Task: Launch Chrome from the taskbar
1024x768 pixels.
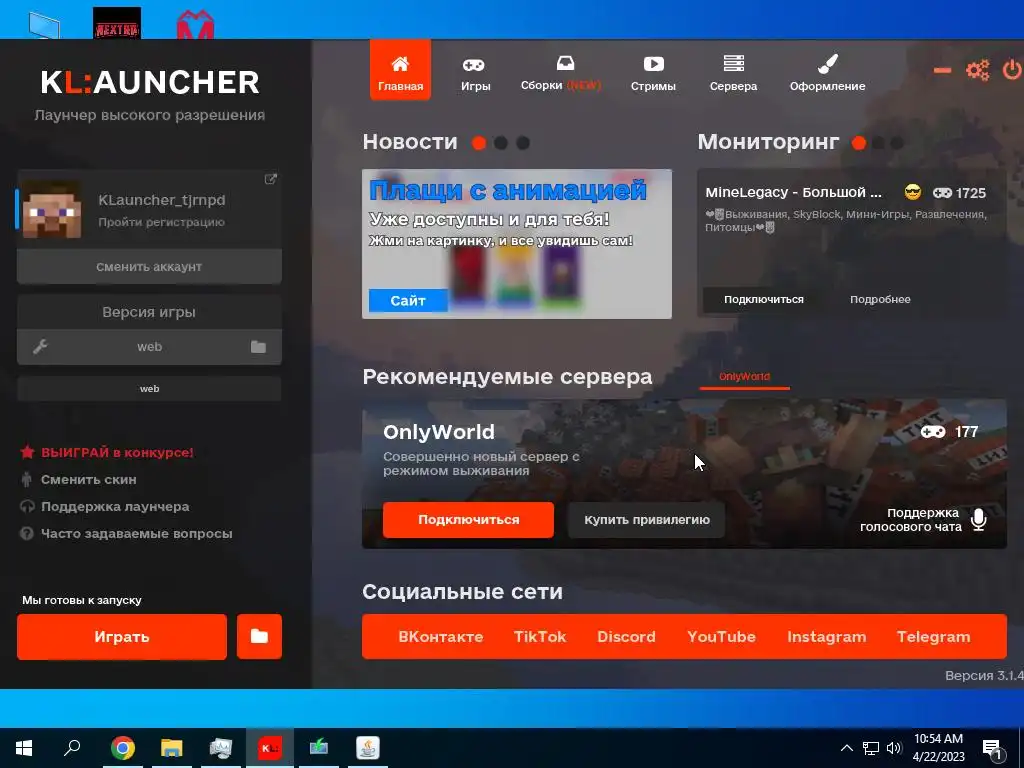Action: tap(122, 748)
